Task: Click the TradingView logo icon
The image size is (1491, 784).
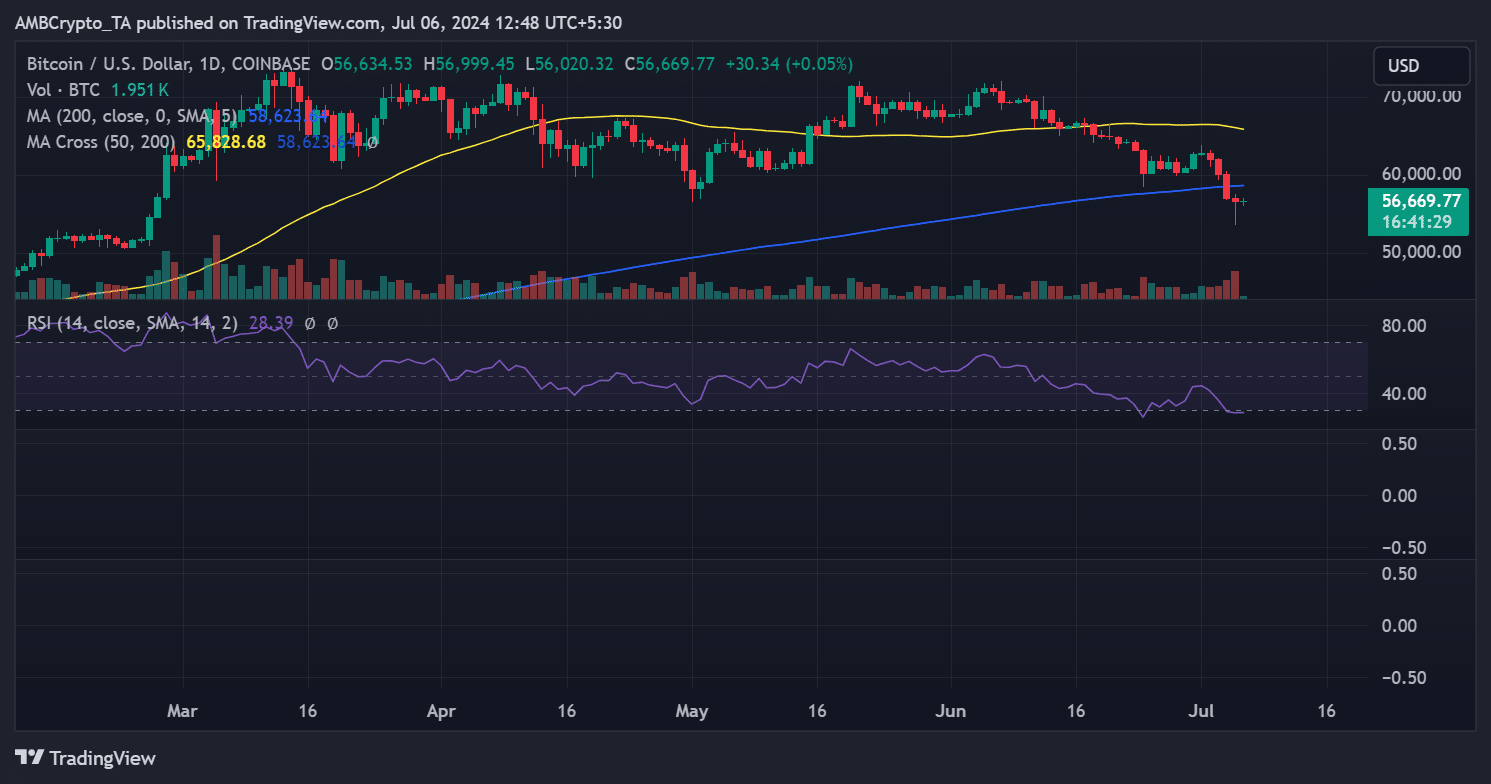Action: pyautogui.click(x=29, y=757)
